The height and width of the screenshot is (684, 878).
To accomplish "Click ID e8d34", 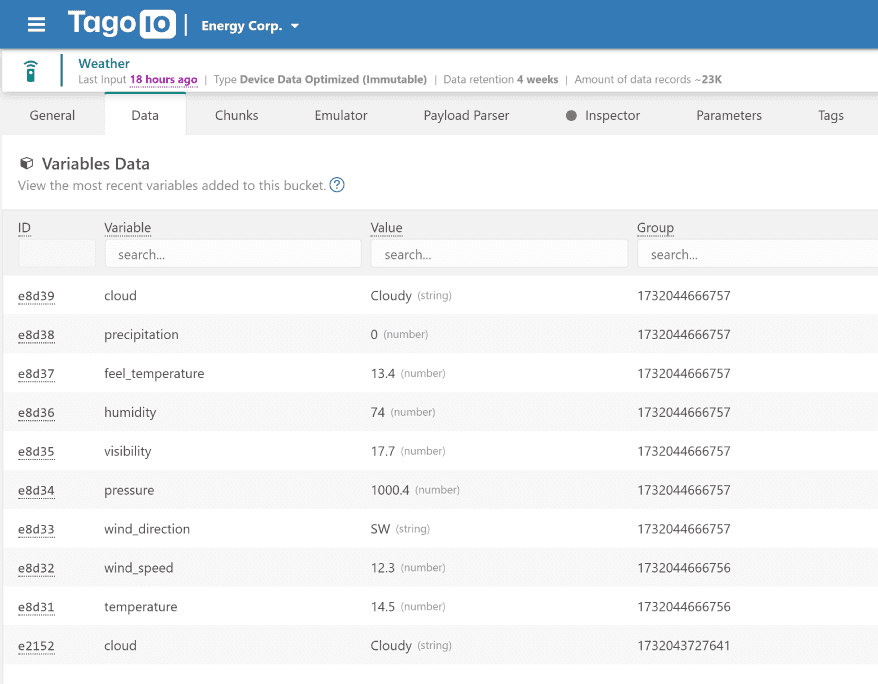I will click(36, 490).
